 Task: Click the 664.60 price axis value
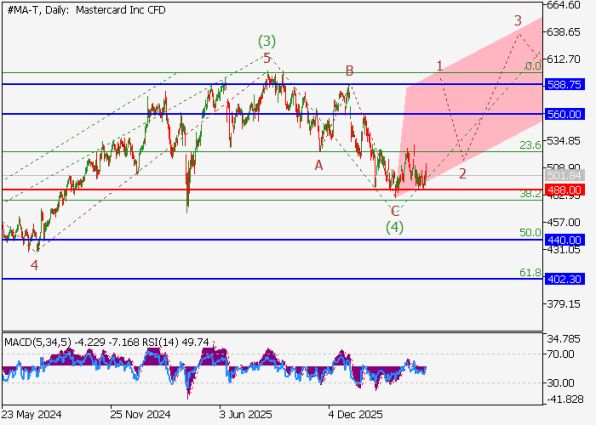click(564, 5)
